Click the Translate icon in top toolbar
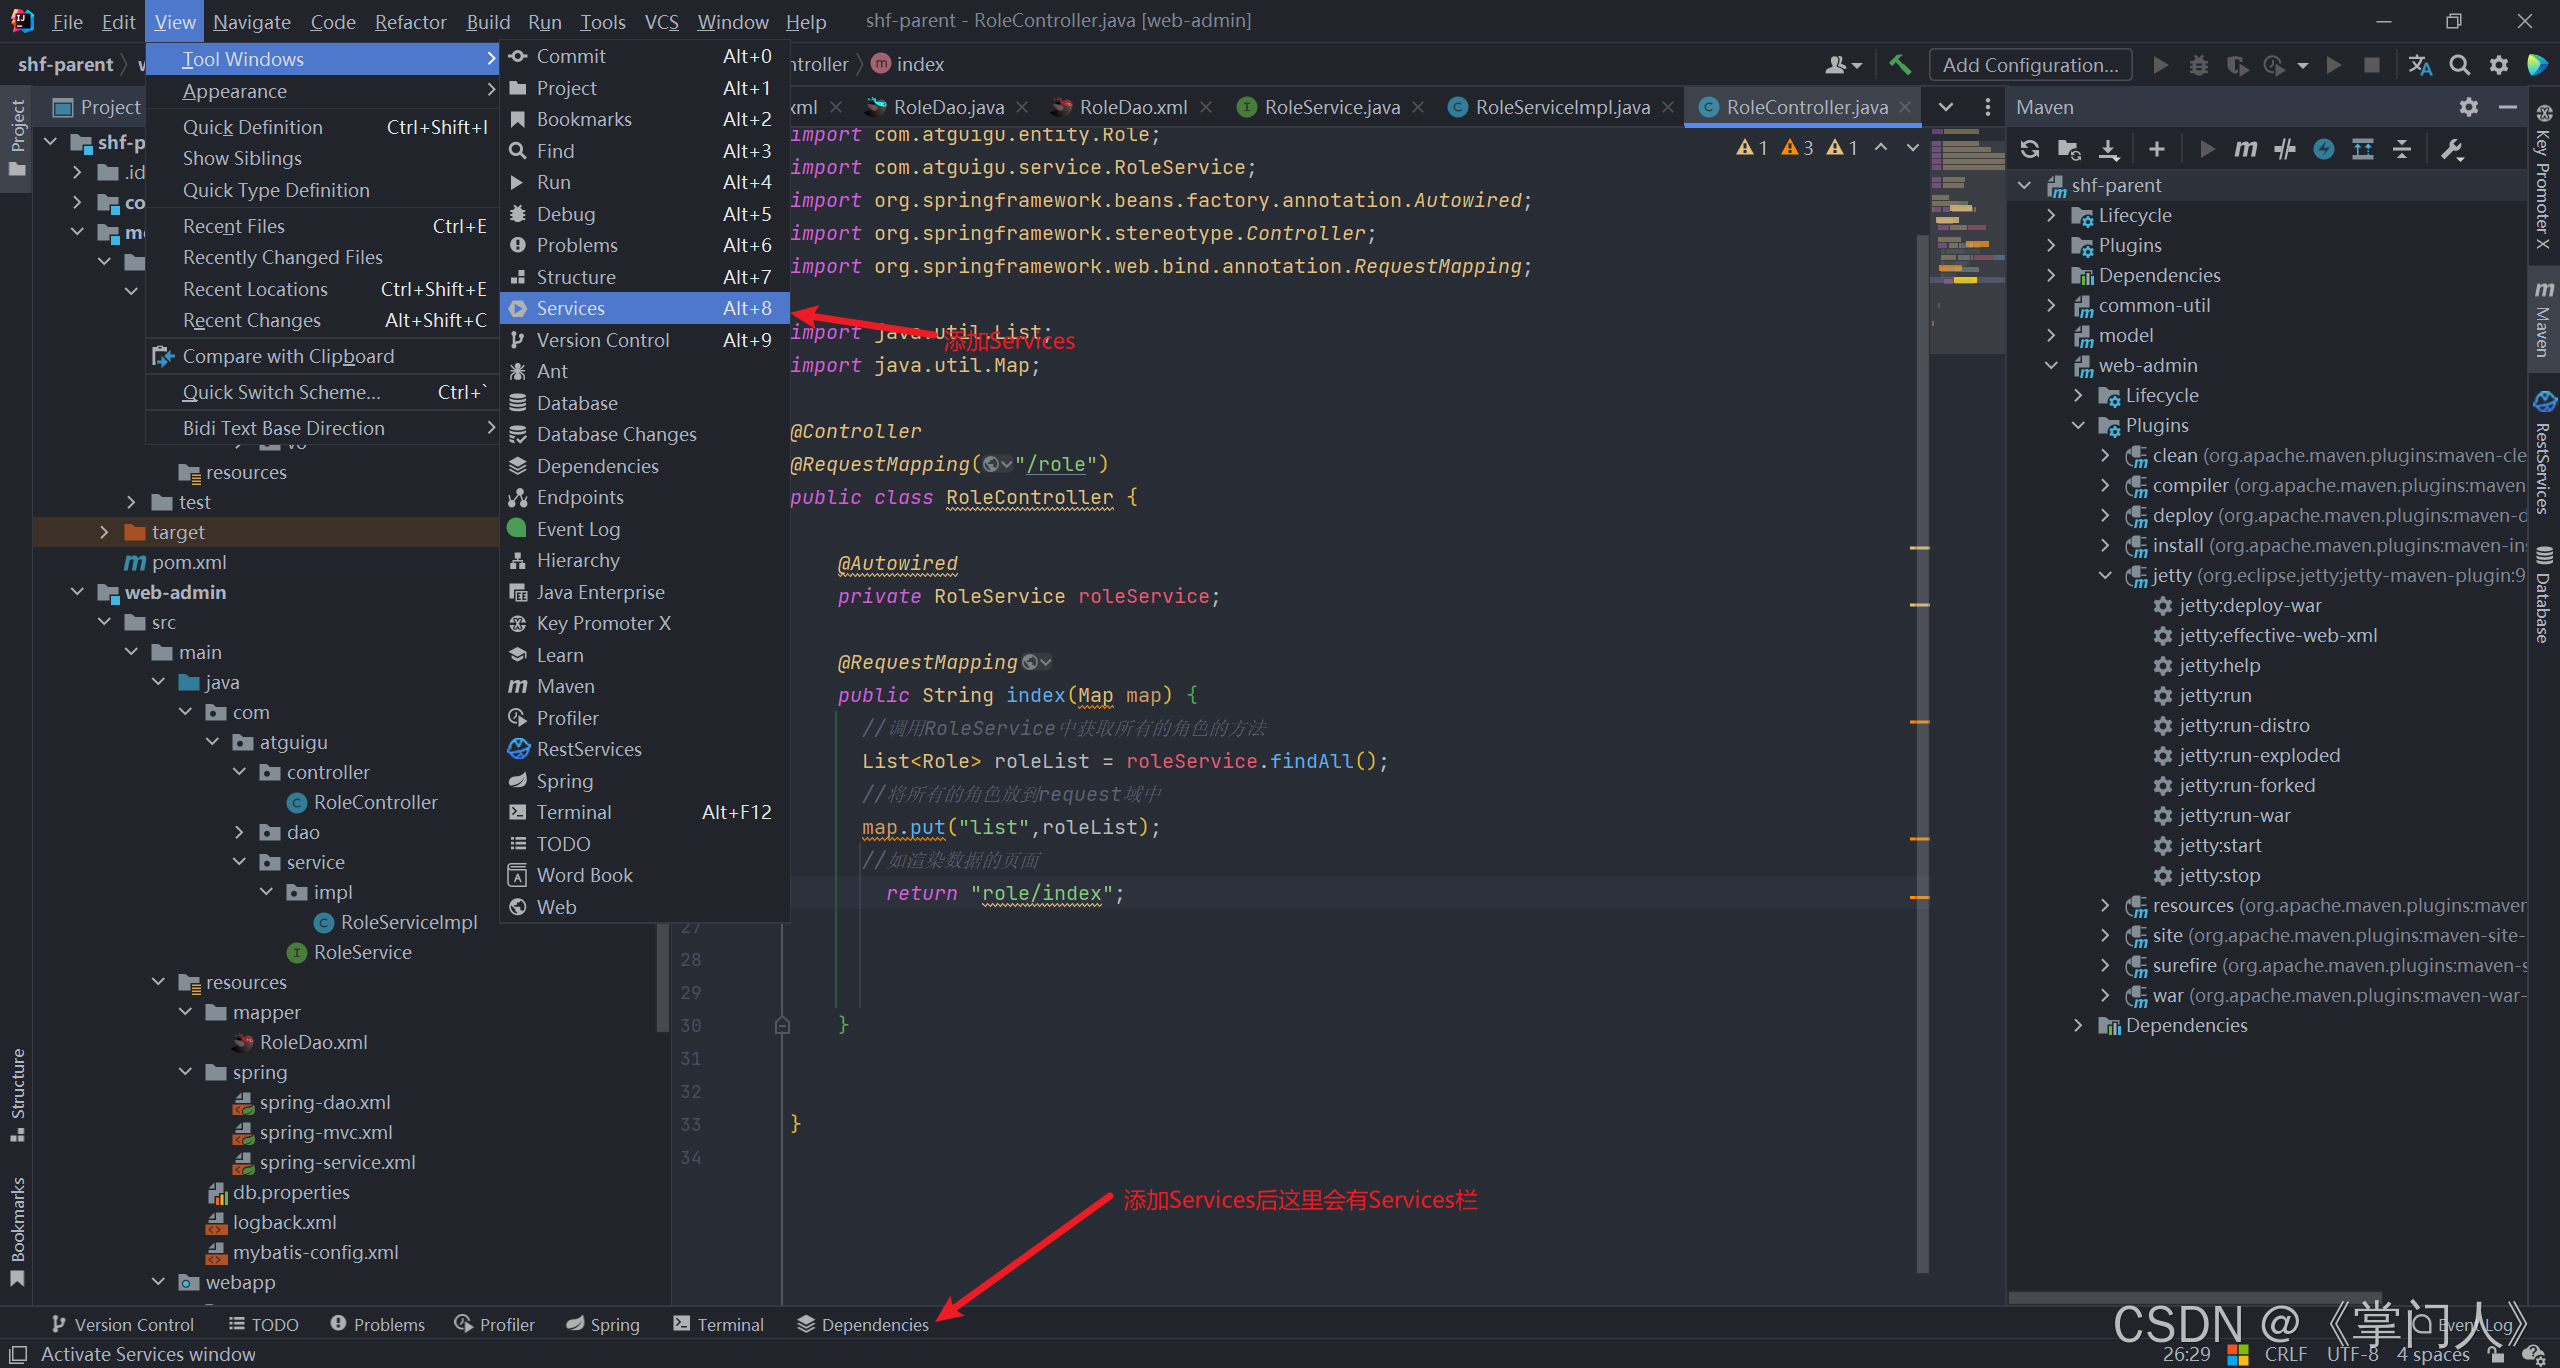 coord(2420,65)
